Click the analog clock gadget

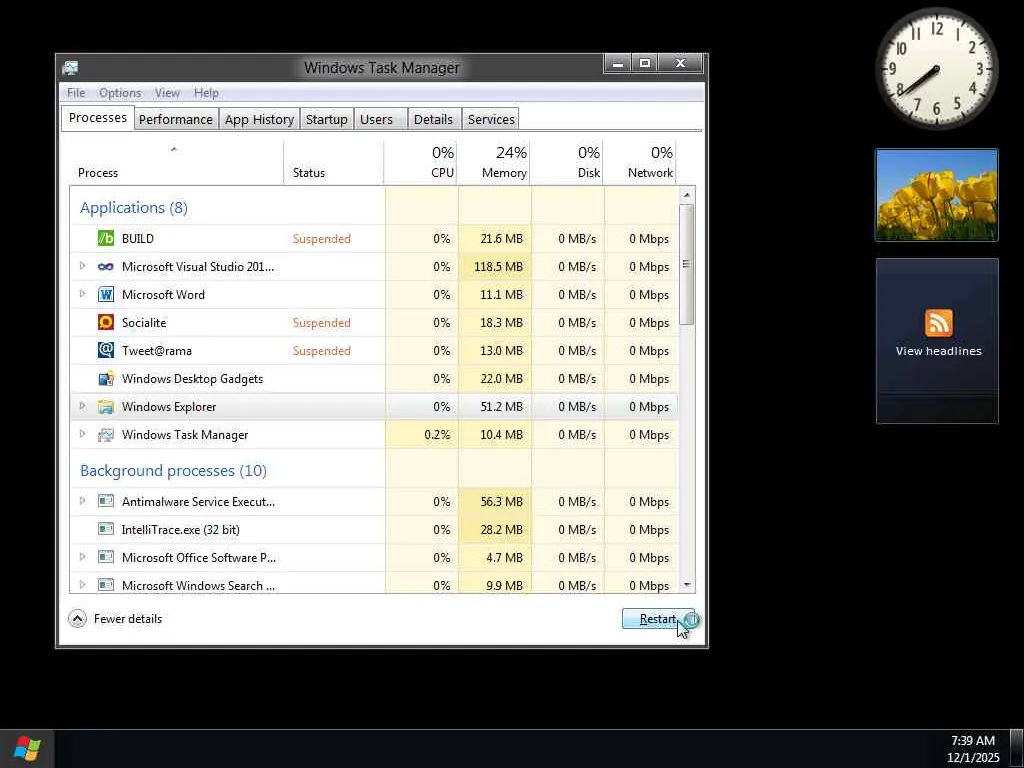[936, 69]
